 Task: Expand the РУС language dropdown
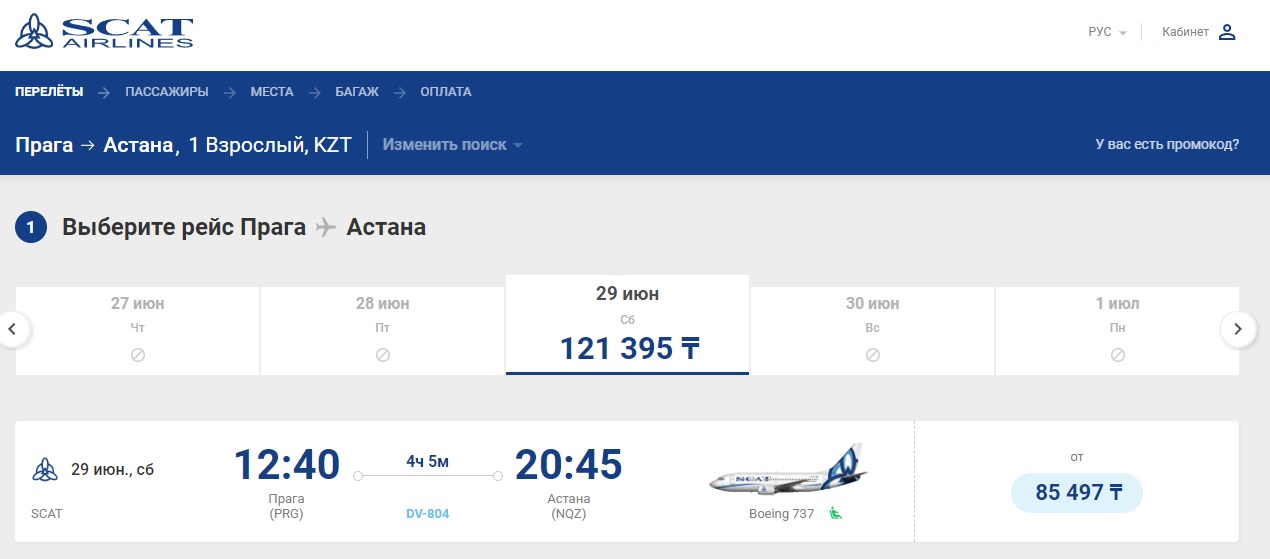coord(1107,32)
